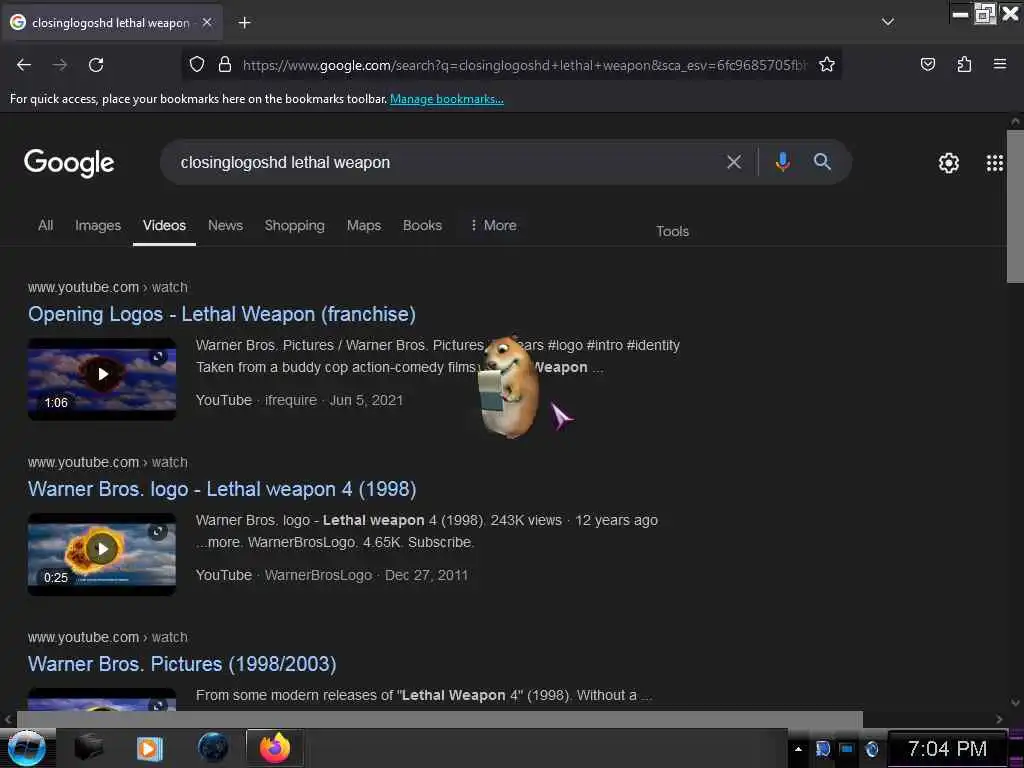Open Warner Bros. logo - Lethal weapon 4 result
The width and height of the screenshot is (1024, 768).
[x=222, y=489]
